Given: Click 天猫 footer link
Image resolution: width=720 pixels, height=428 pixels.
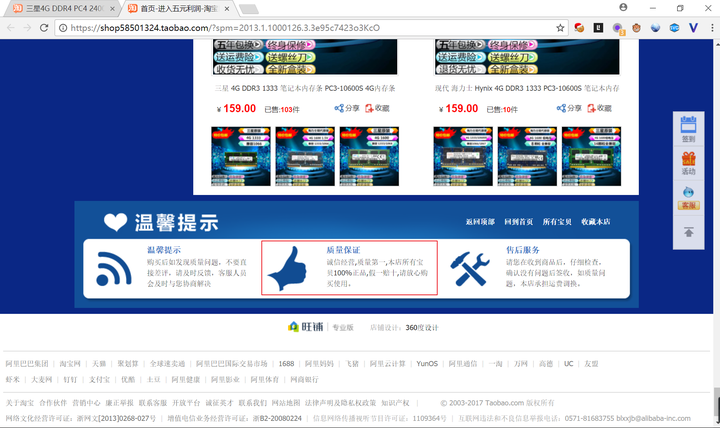Looking at the screenshot, I should 99,364.
